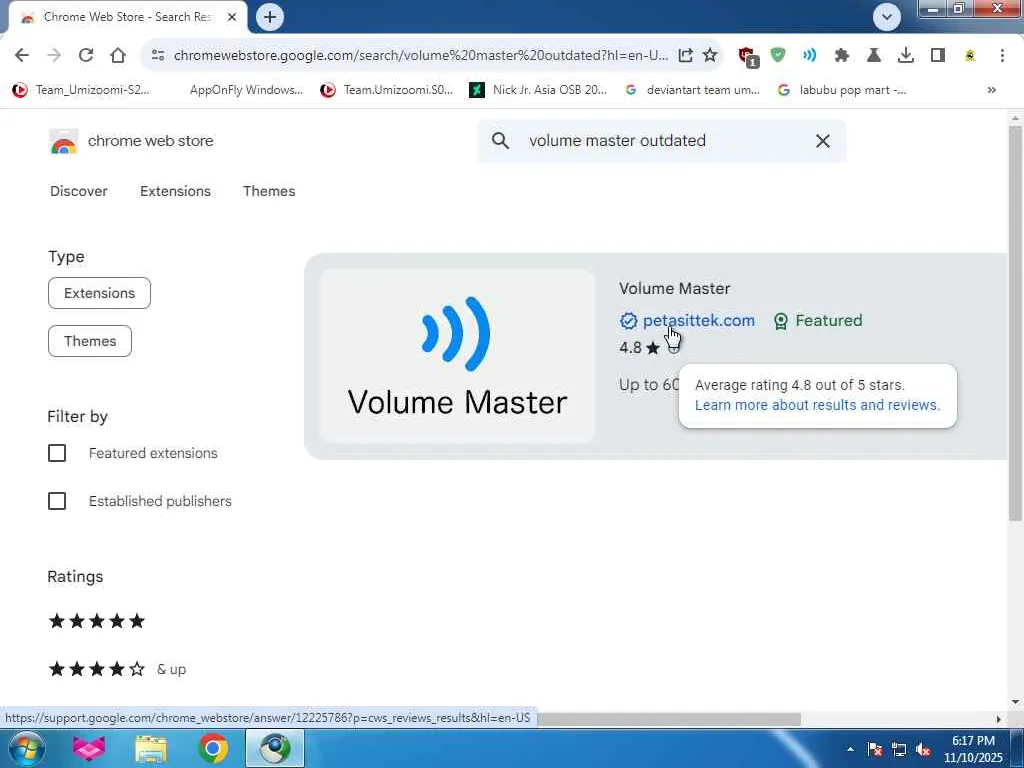The image size is (1024, 768).
Task: Open the network icon in system tray
Action: (899, 749)
